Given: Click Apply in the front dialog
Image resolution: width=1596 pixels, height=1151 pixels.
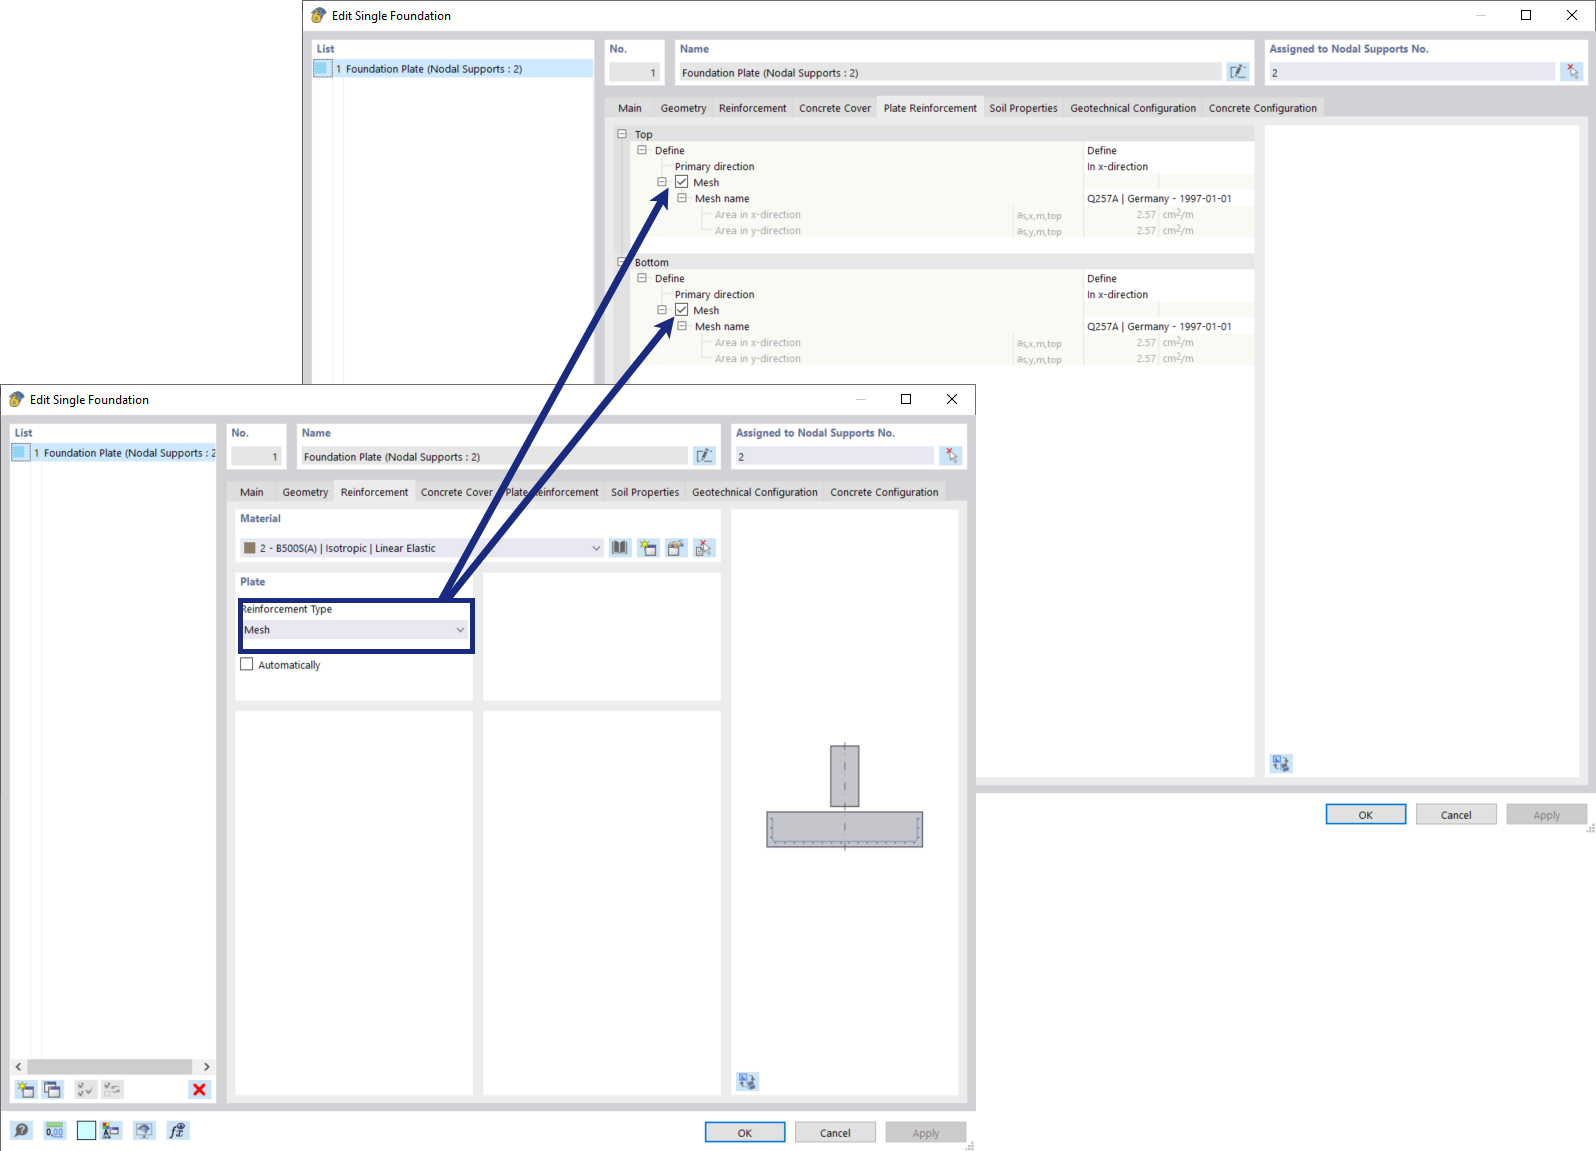Looking at the screenshot, I should [x=926, y=1132].
